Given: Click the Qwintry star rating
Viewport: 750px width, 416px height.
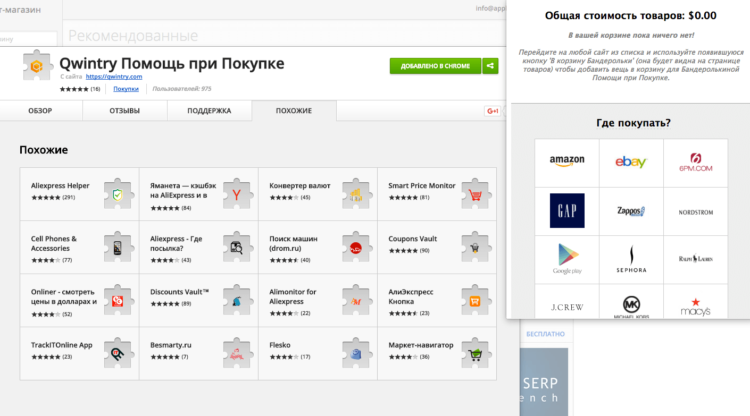Looking at the screenshot, I should click(x=74, y=89).
